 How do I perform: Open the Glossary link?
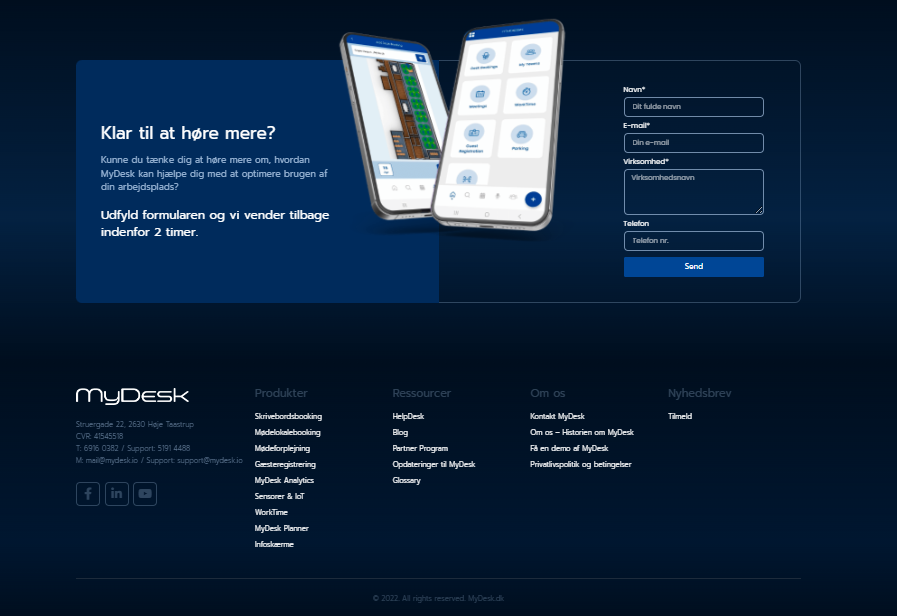[406, 480]
